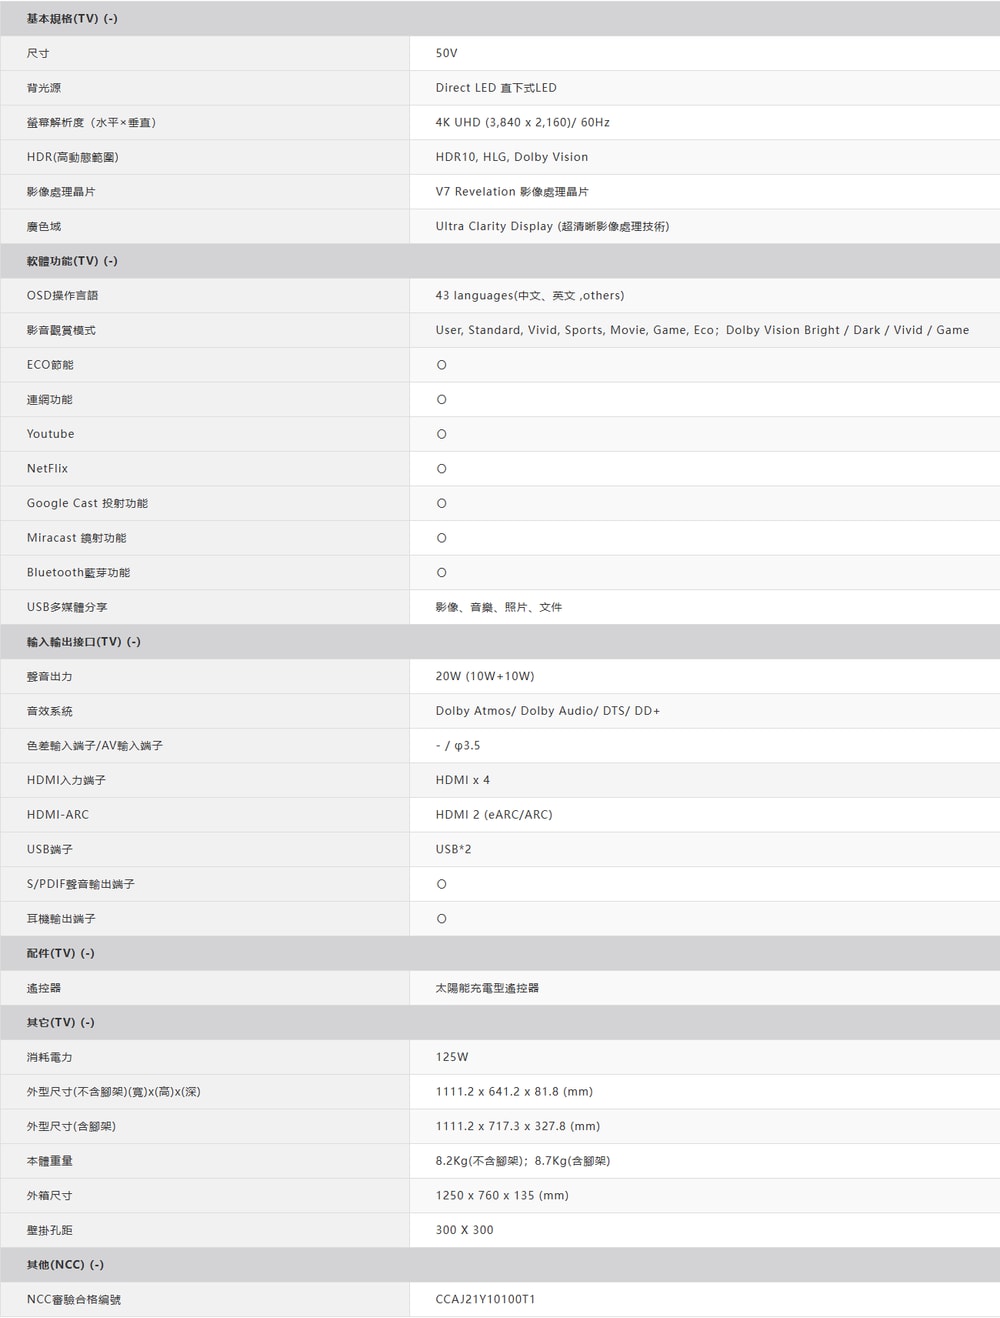
Task: Click the 太陽能充電型遙控器 remote value
Action: click(487, 988)
